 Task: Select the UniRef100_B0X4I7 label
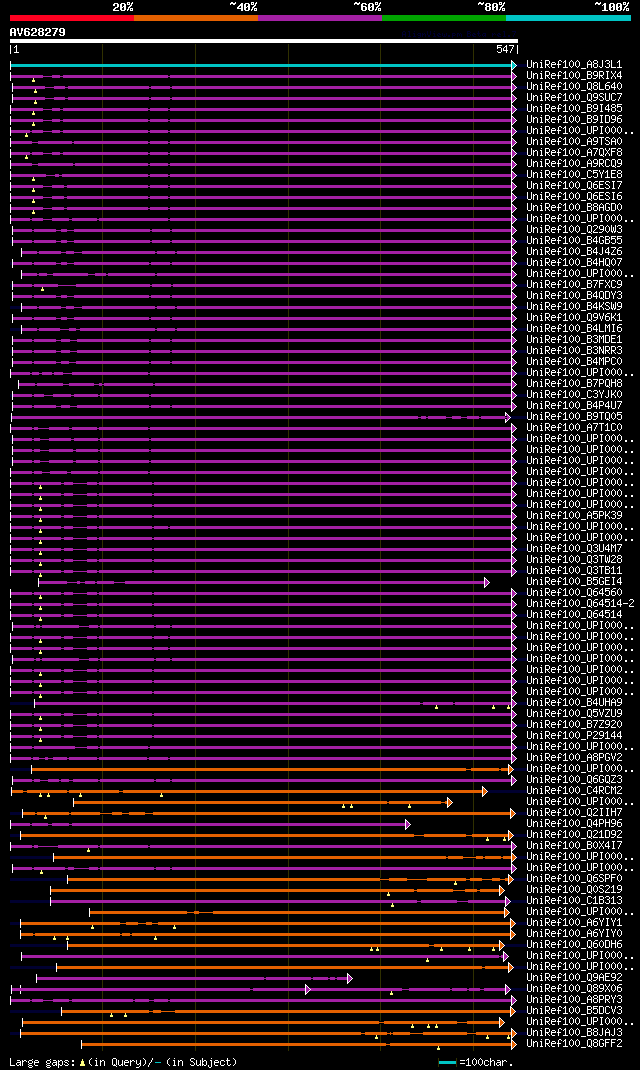tap(574, 846)
